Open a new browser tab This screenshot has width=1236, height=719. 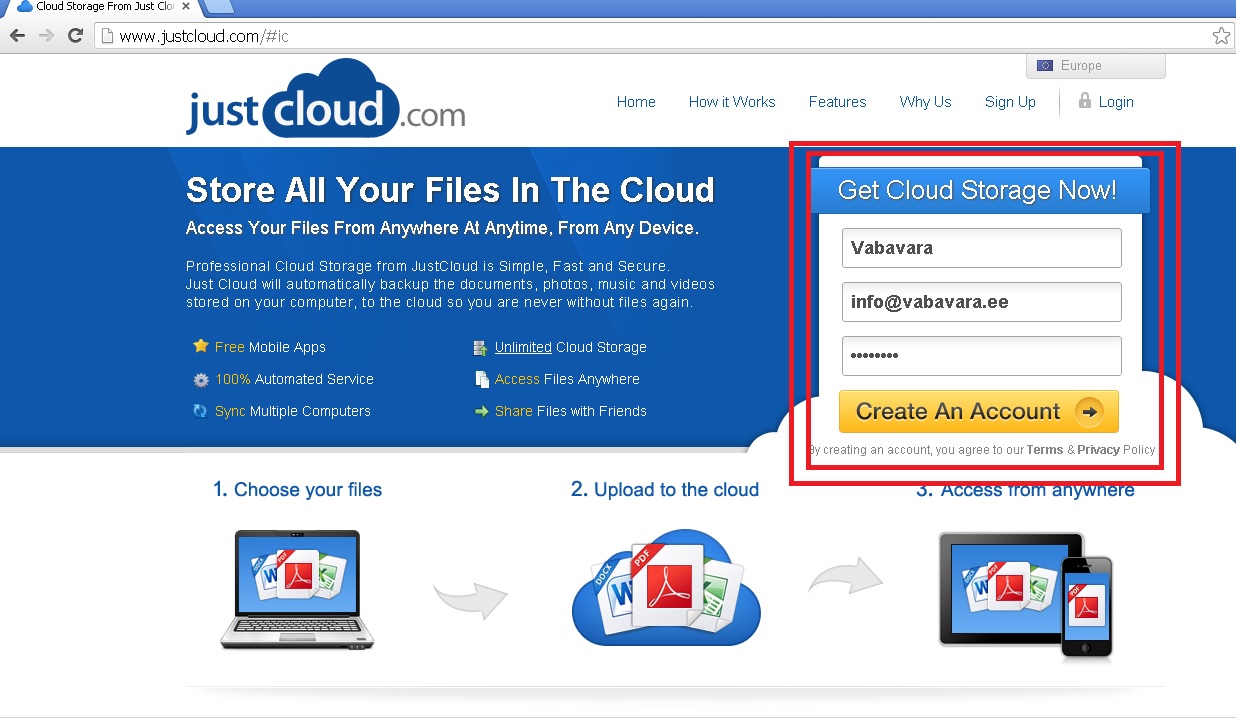pyautogui.click(x=218, y=6)
